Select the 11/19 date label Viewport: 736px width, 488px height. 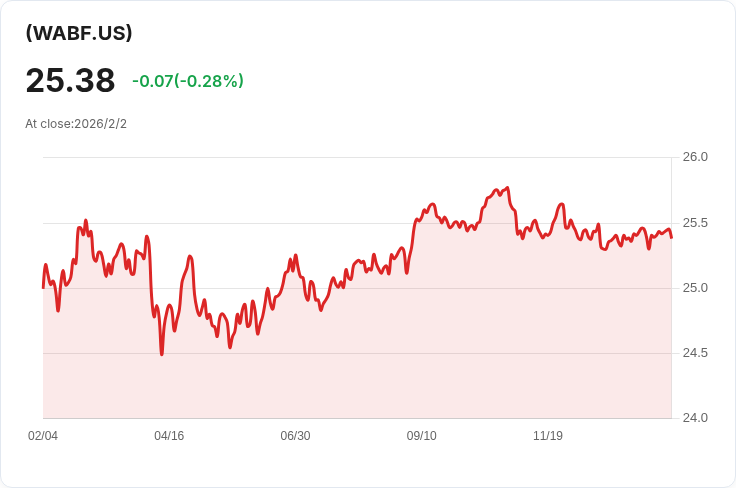click(x=548, y=436)
